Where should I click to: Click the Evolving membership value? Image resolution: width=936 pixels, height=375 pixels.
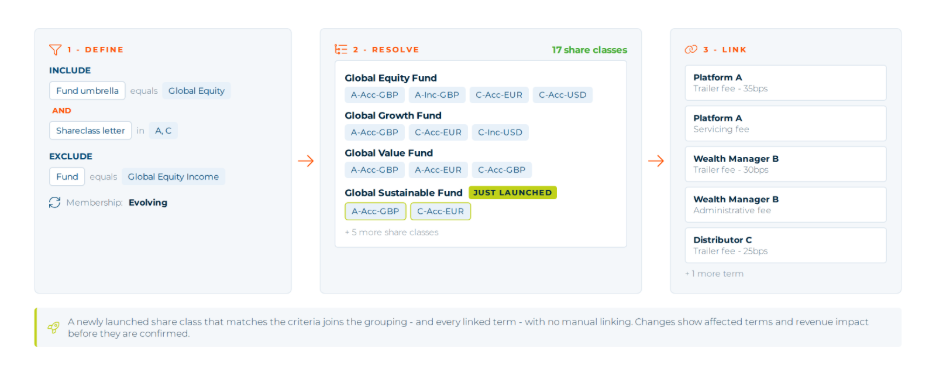[148, 202]
